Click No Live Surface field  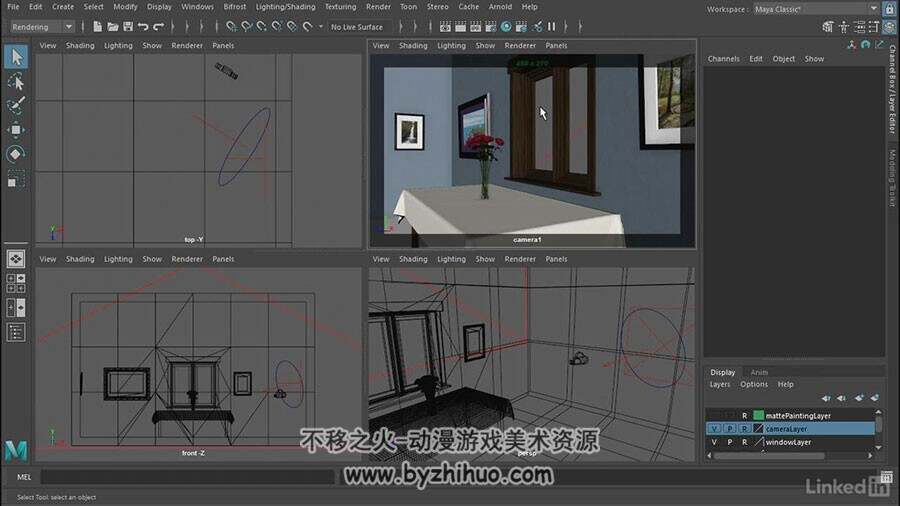[x=359, y=26]
